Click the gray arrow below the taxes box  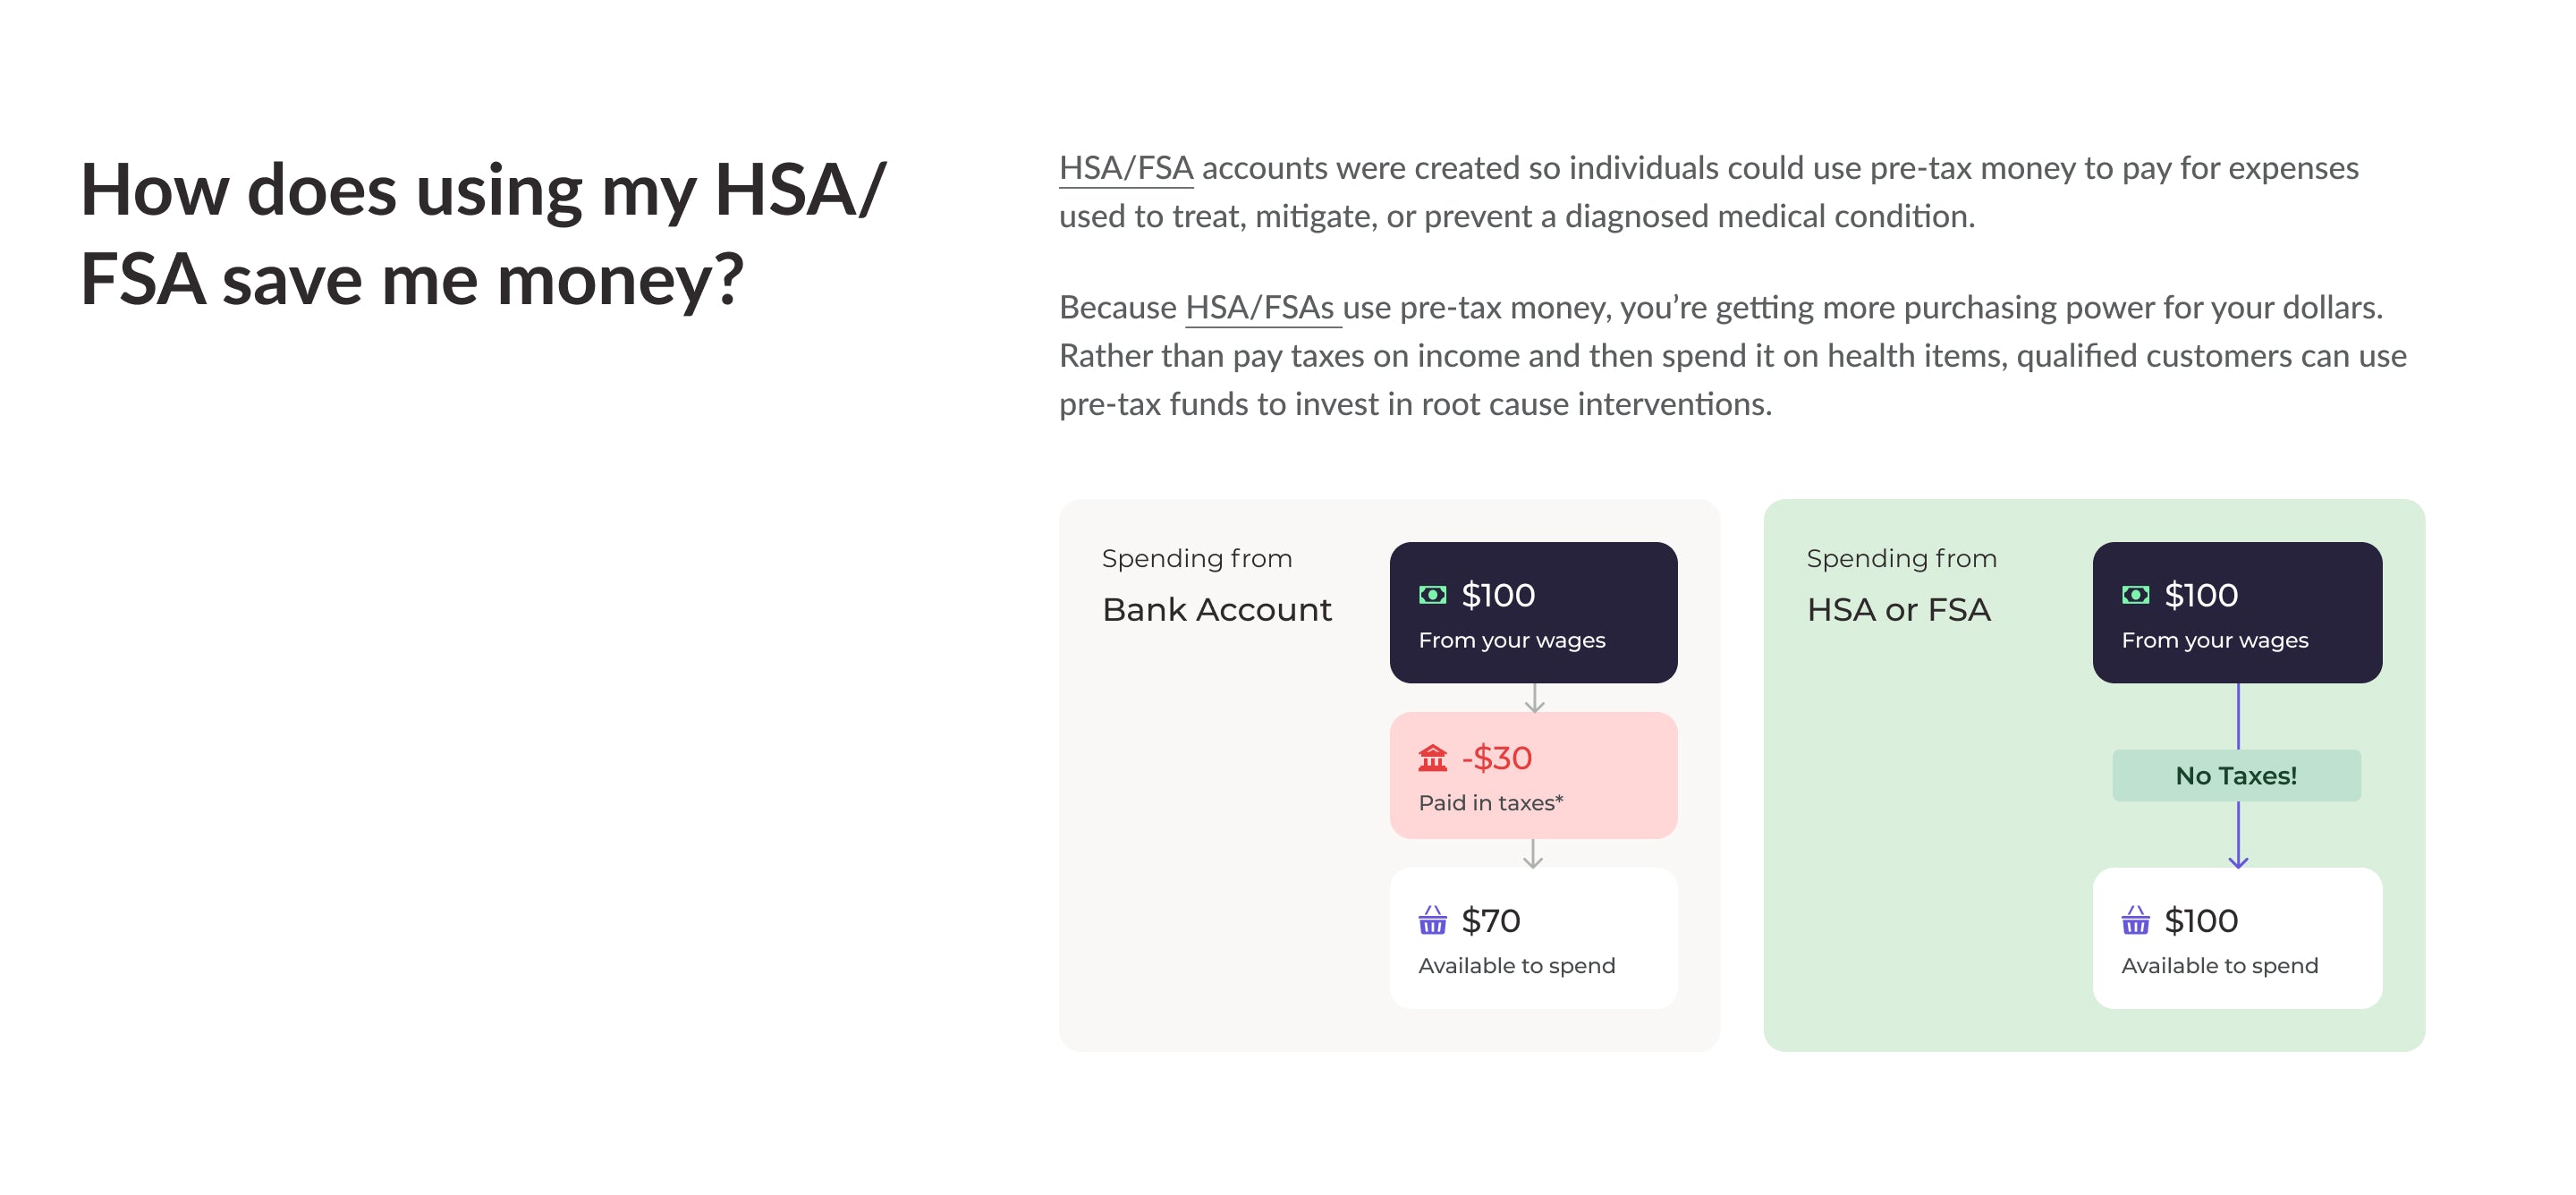point(1533,854)
